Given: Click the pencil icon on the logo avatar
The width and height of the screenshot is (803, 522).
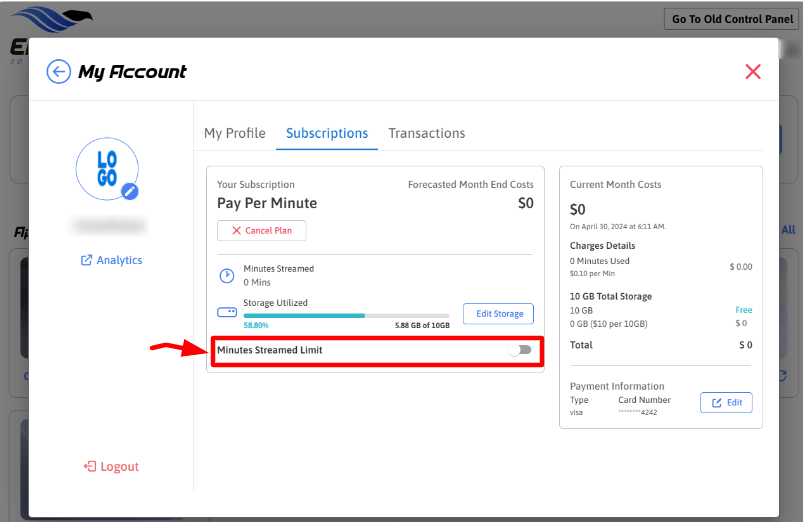Looking at the screenshot, I should (130, 191).
